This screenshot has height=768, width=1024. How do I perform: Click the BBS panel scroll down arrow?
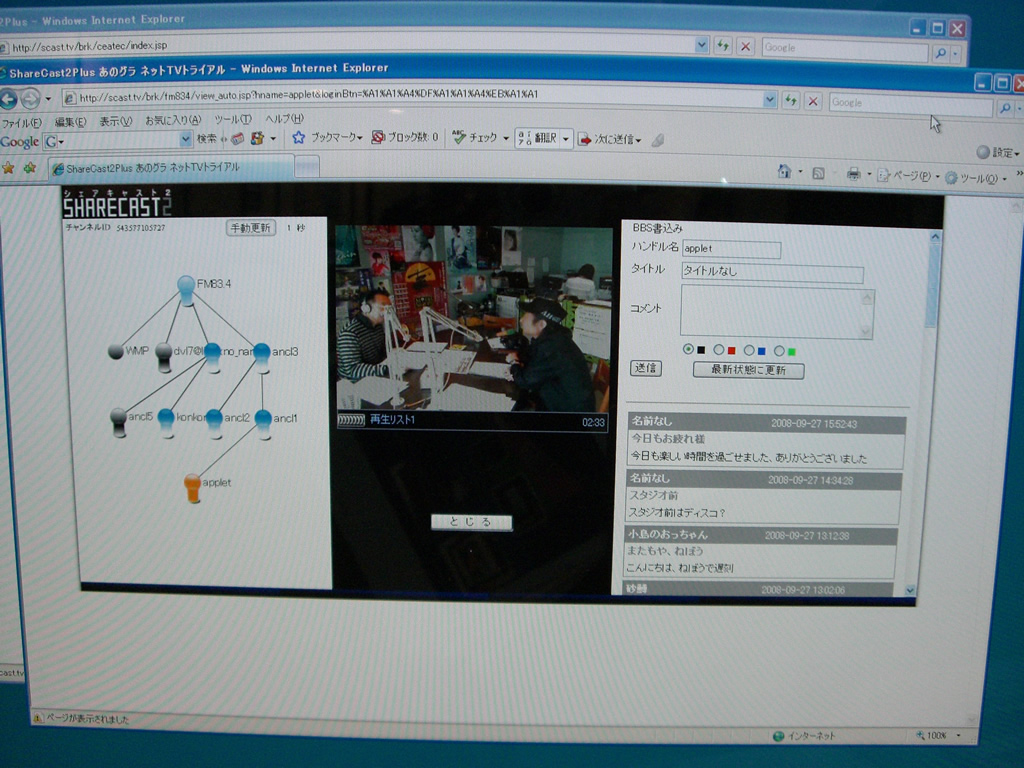[911, 590]
